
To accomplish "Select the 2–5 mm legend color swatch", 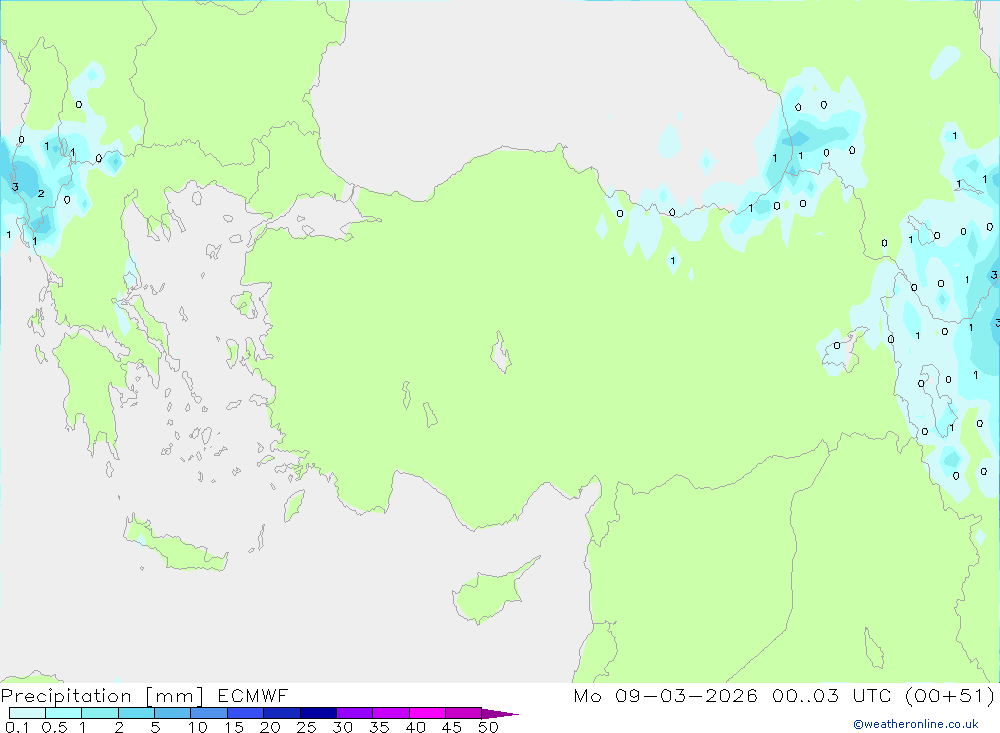I will pyautogui.click(x=136, y=713).
